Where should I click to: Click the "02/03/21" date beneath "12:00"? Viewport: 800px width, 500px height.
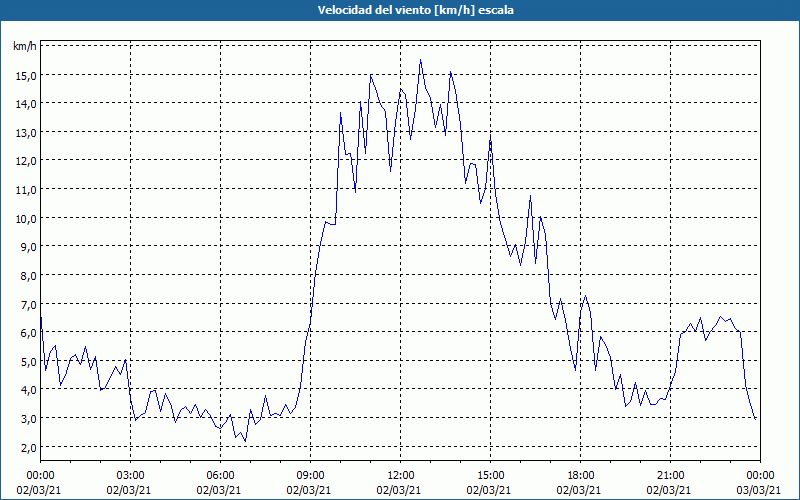pos(399,490)
